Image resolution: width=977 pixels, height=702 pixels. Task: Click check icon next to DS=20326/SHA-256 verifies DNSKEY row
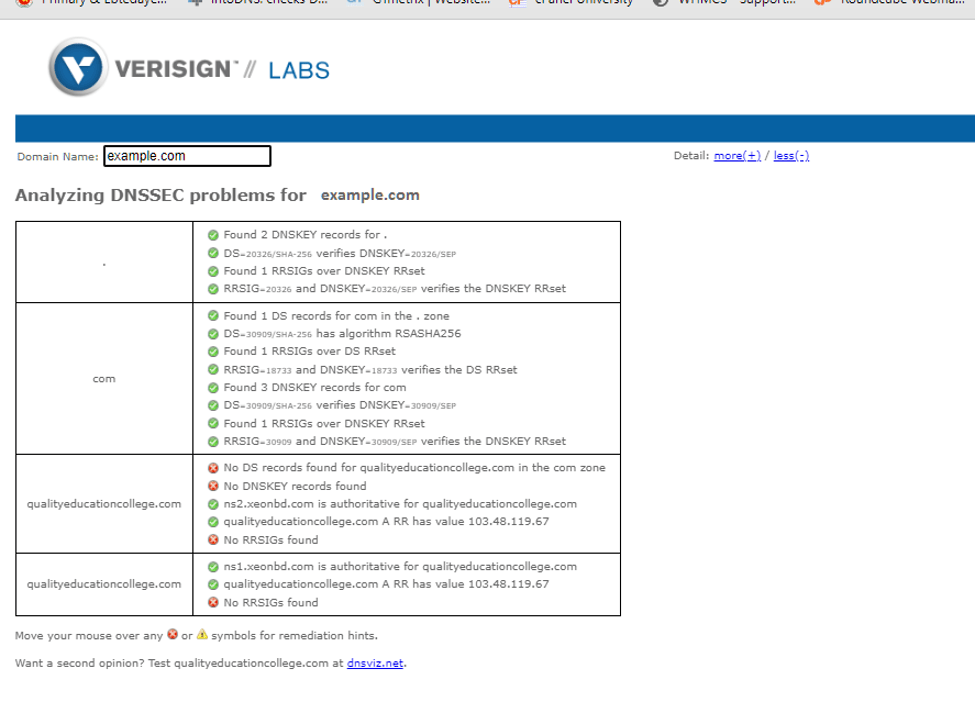213,254
